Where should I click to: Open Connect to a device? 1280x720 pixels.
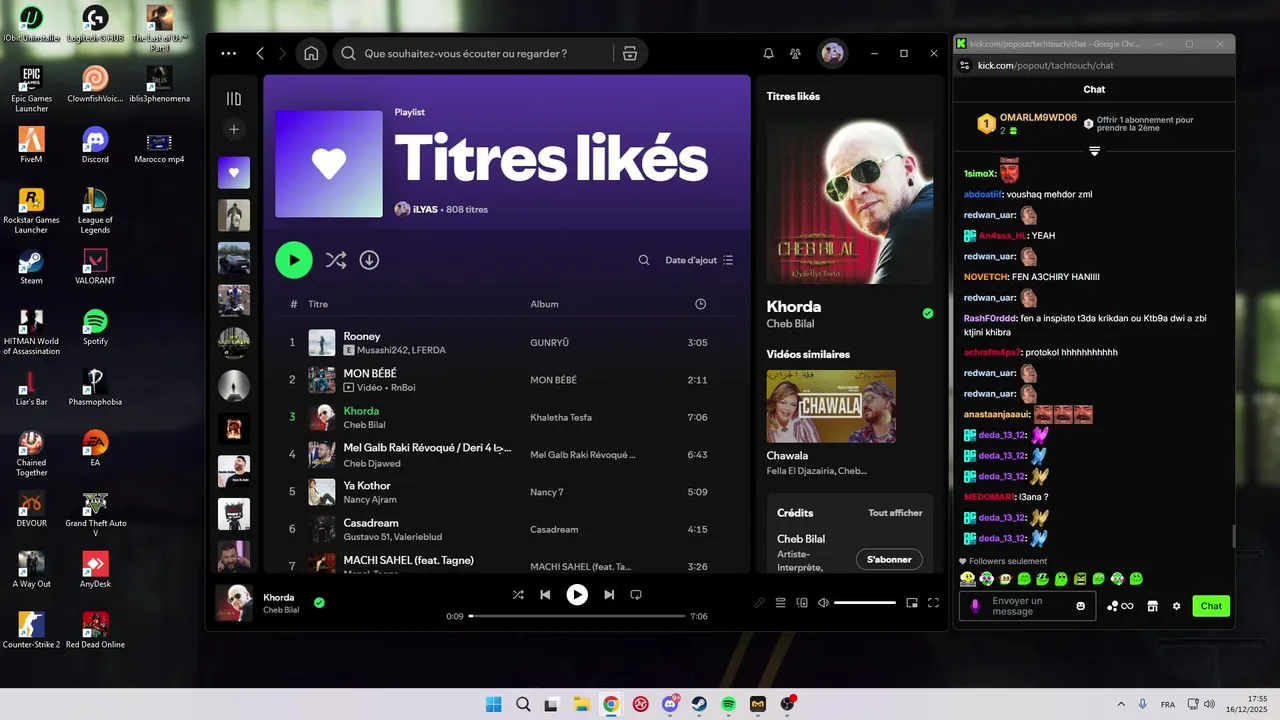(x=802, y=603)
